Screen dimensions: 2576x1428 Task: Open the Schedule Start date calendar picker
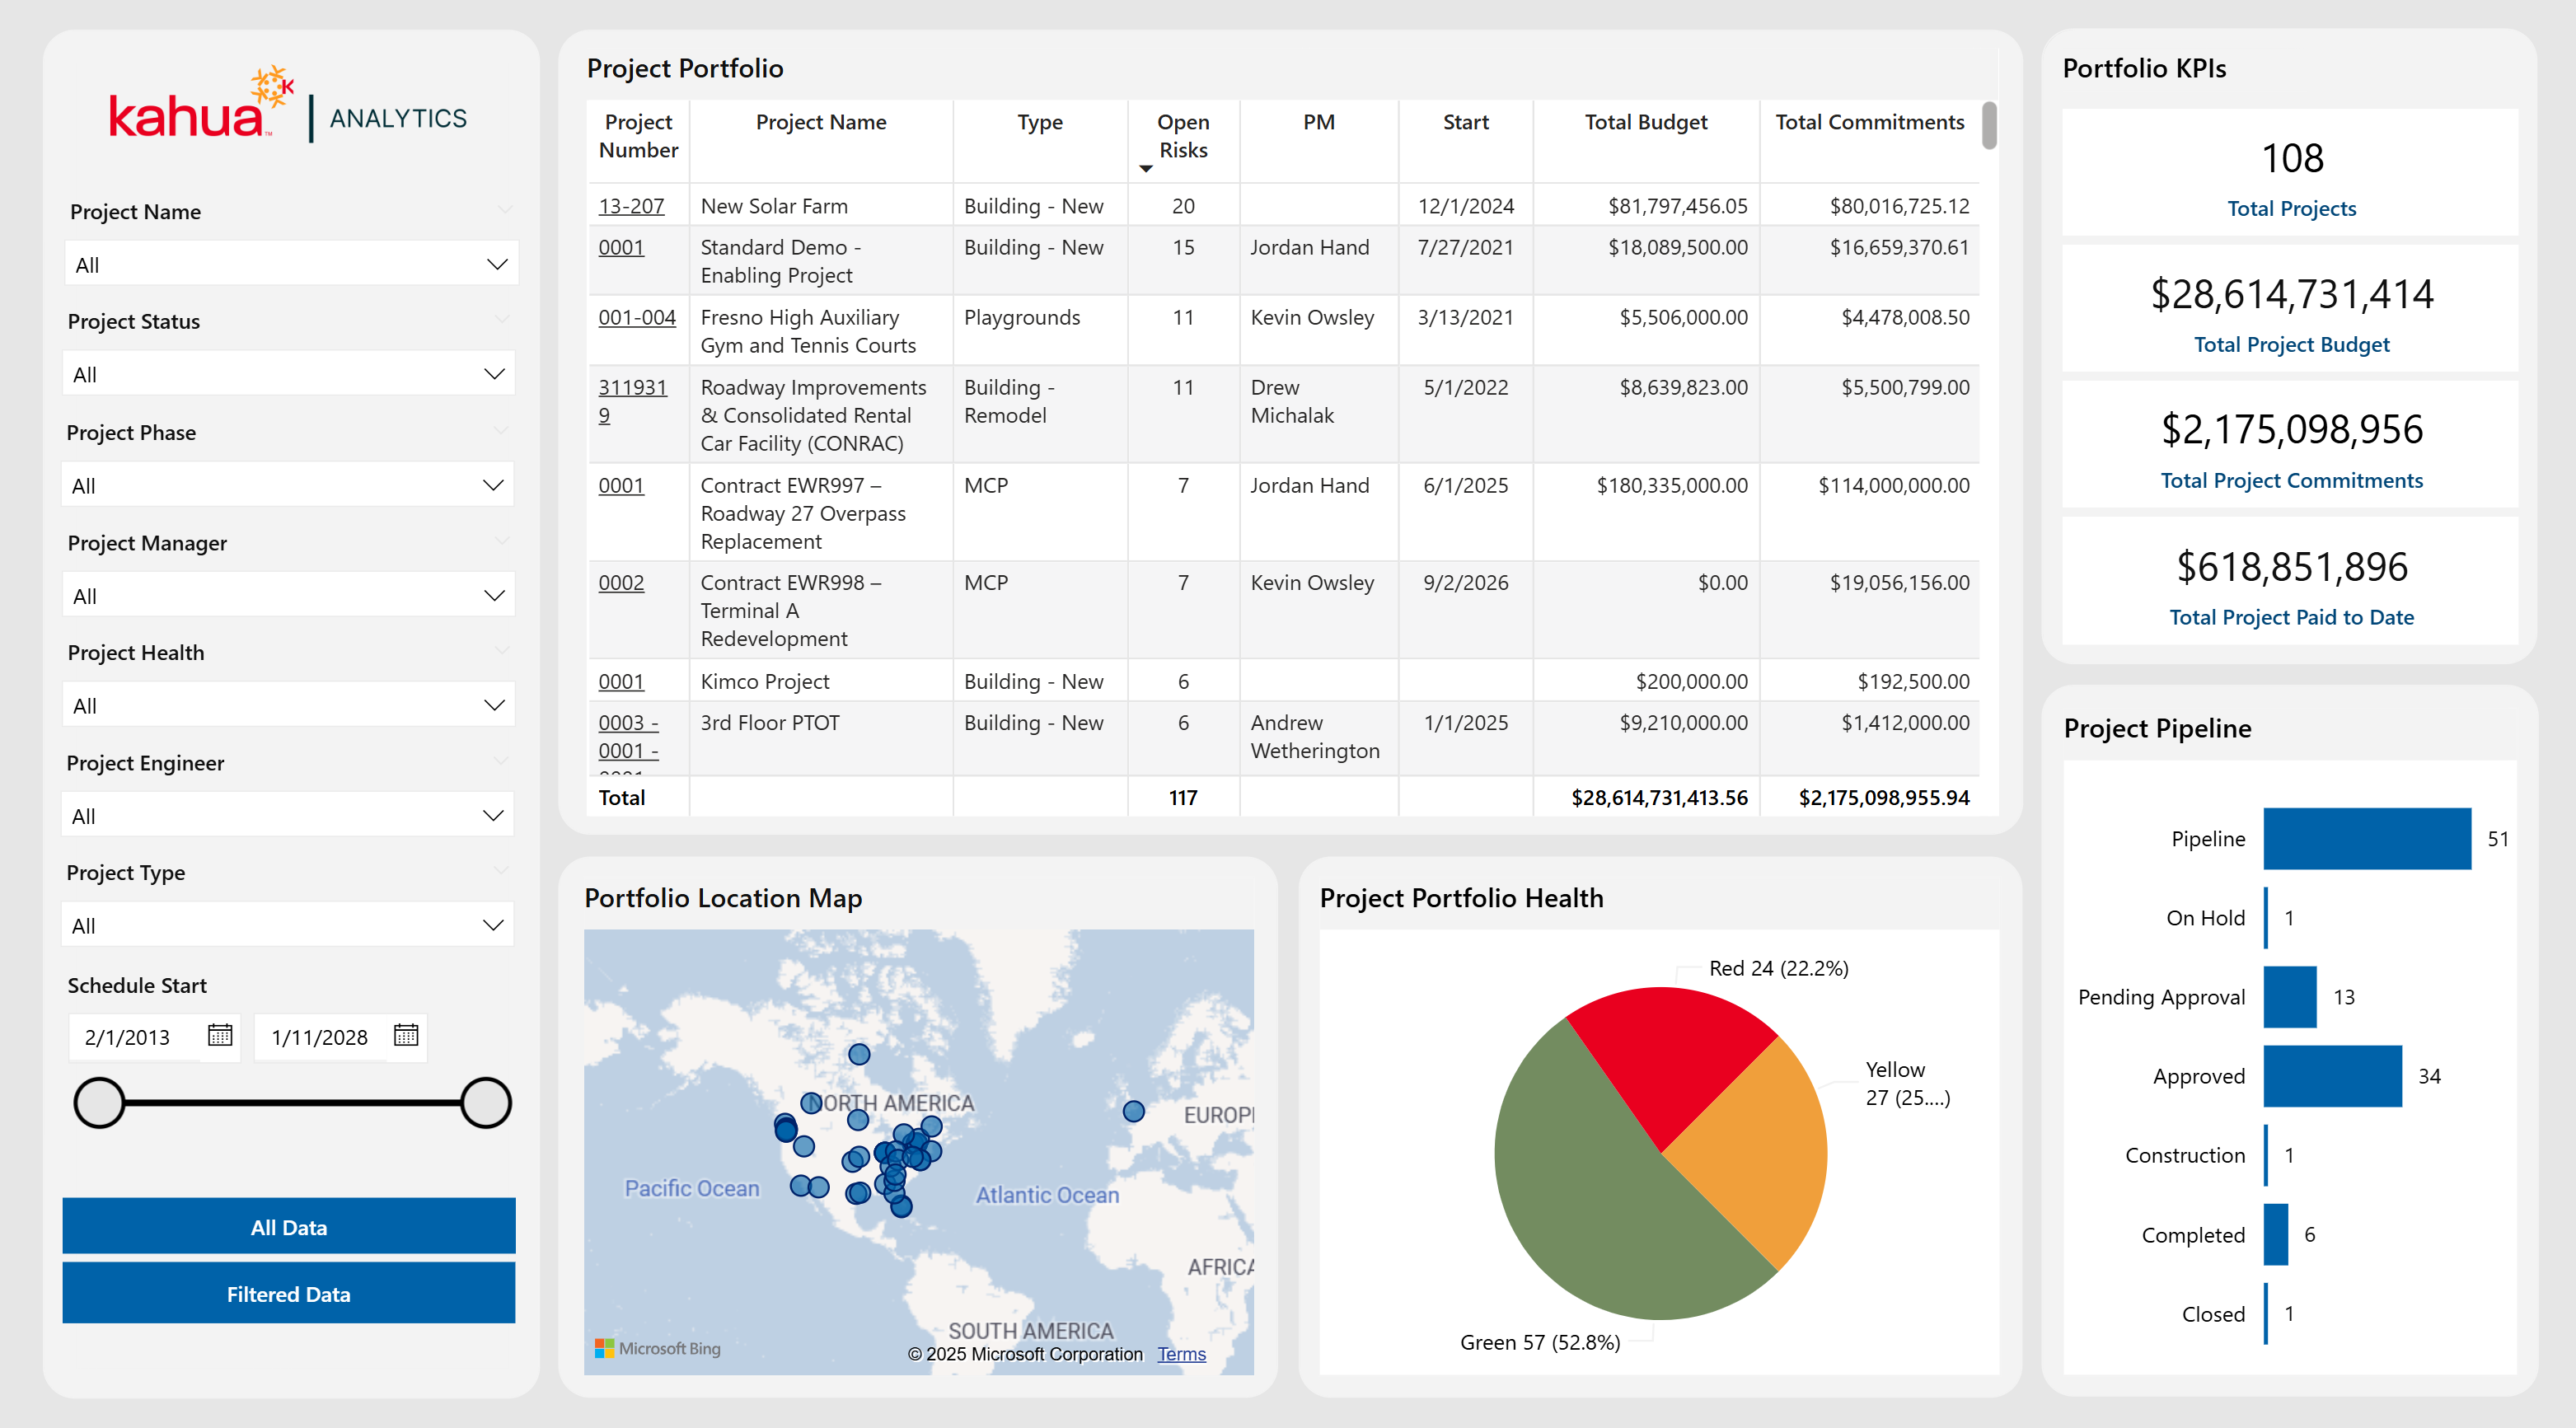tap(220, 1035)
